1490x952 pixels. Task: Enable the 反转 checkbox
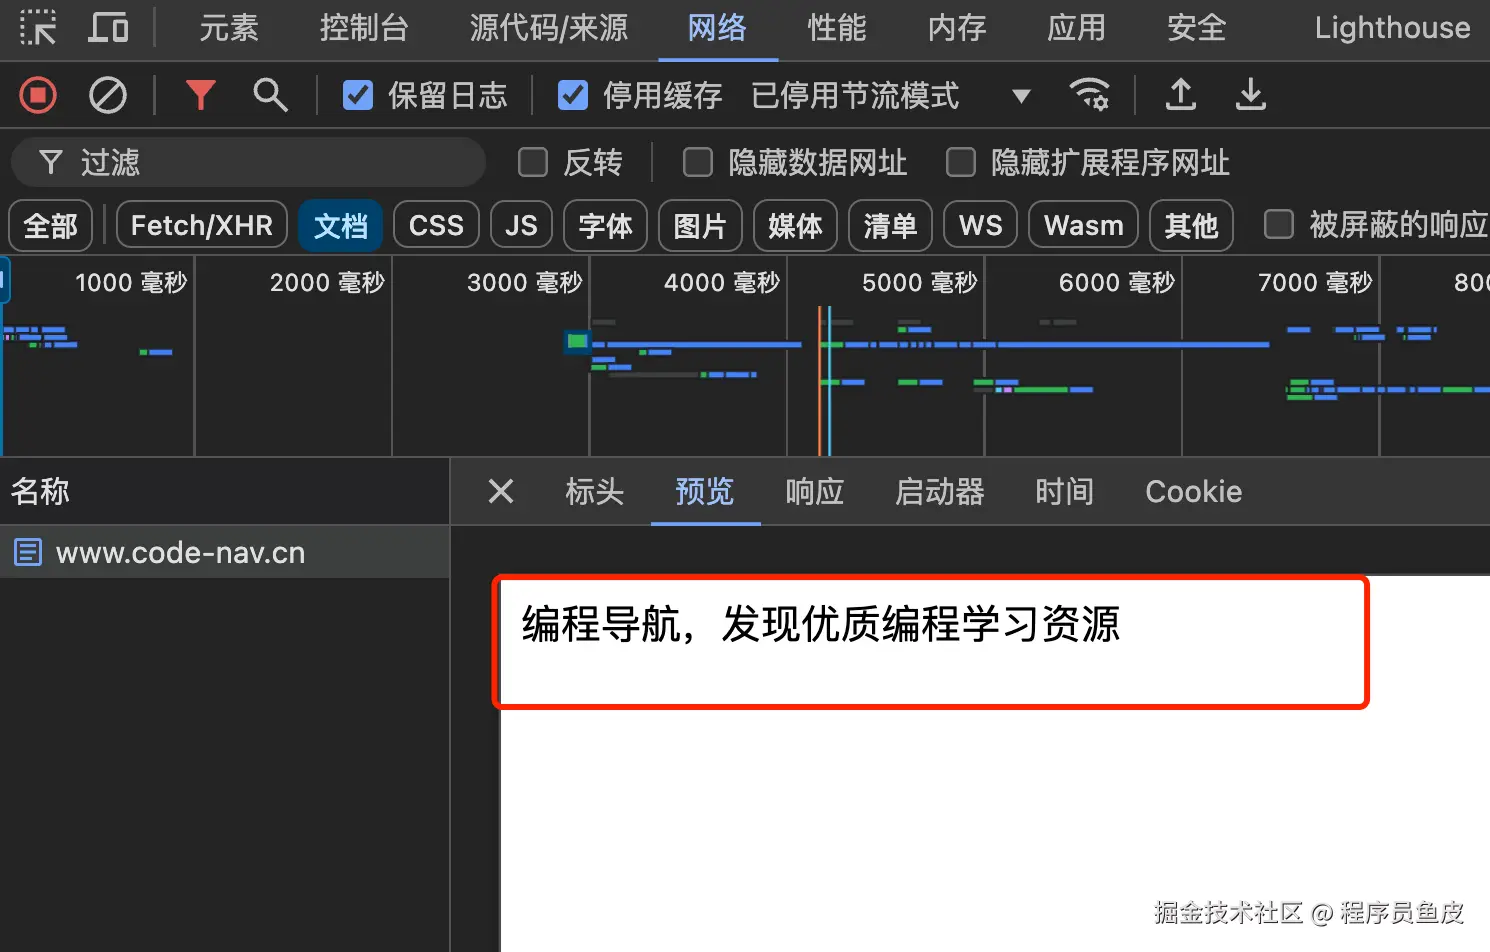click(x=533, y=162)
